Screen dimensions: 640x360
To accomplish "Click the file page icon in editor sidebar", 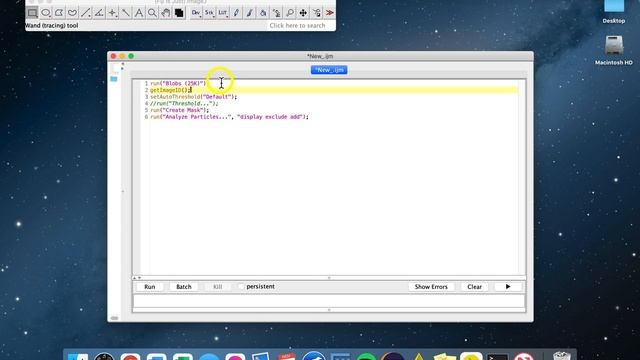I will [x=116, y=68].
